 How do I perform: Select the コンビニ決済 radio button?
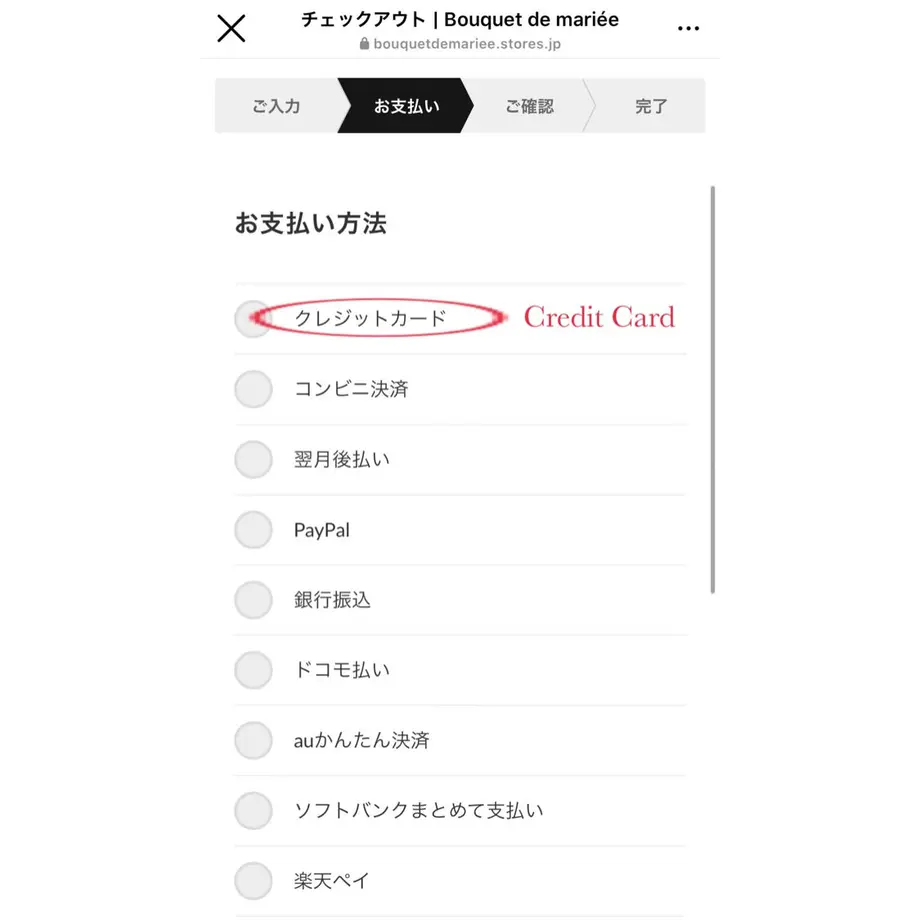[253, 389]
